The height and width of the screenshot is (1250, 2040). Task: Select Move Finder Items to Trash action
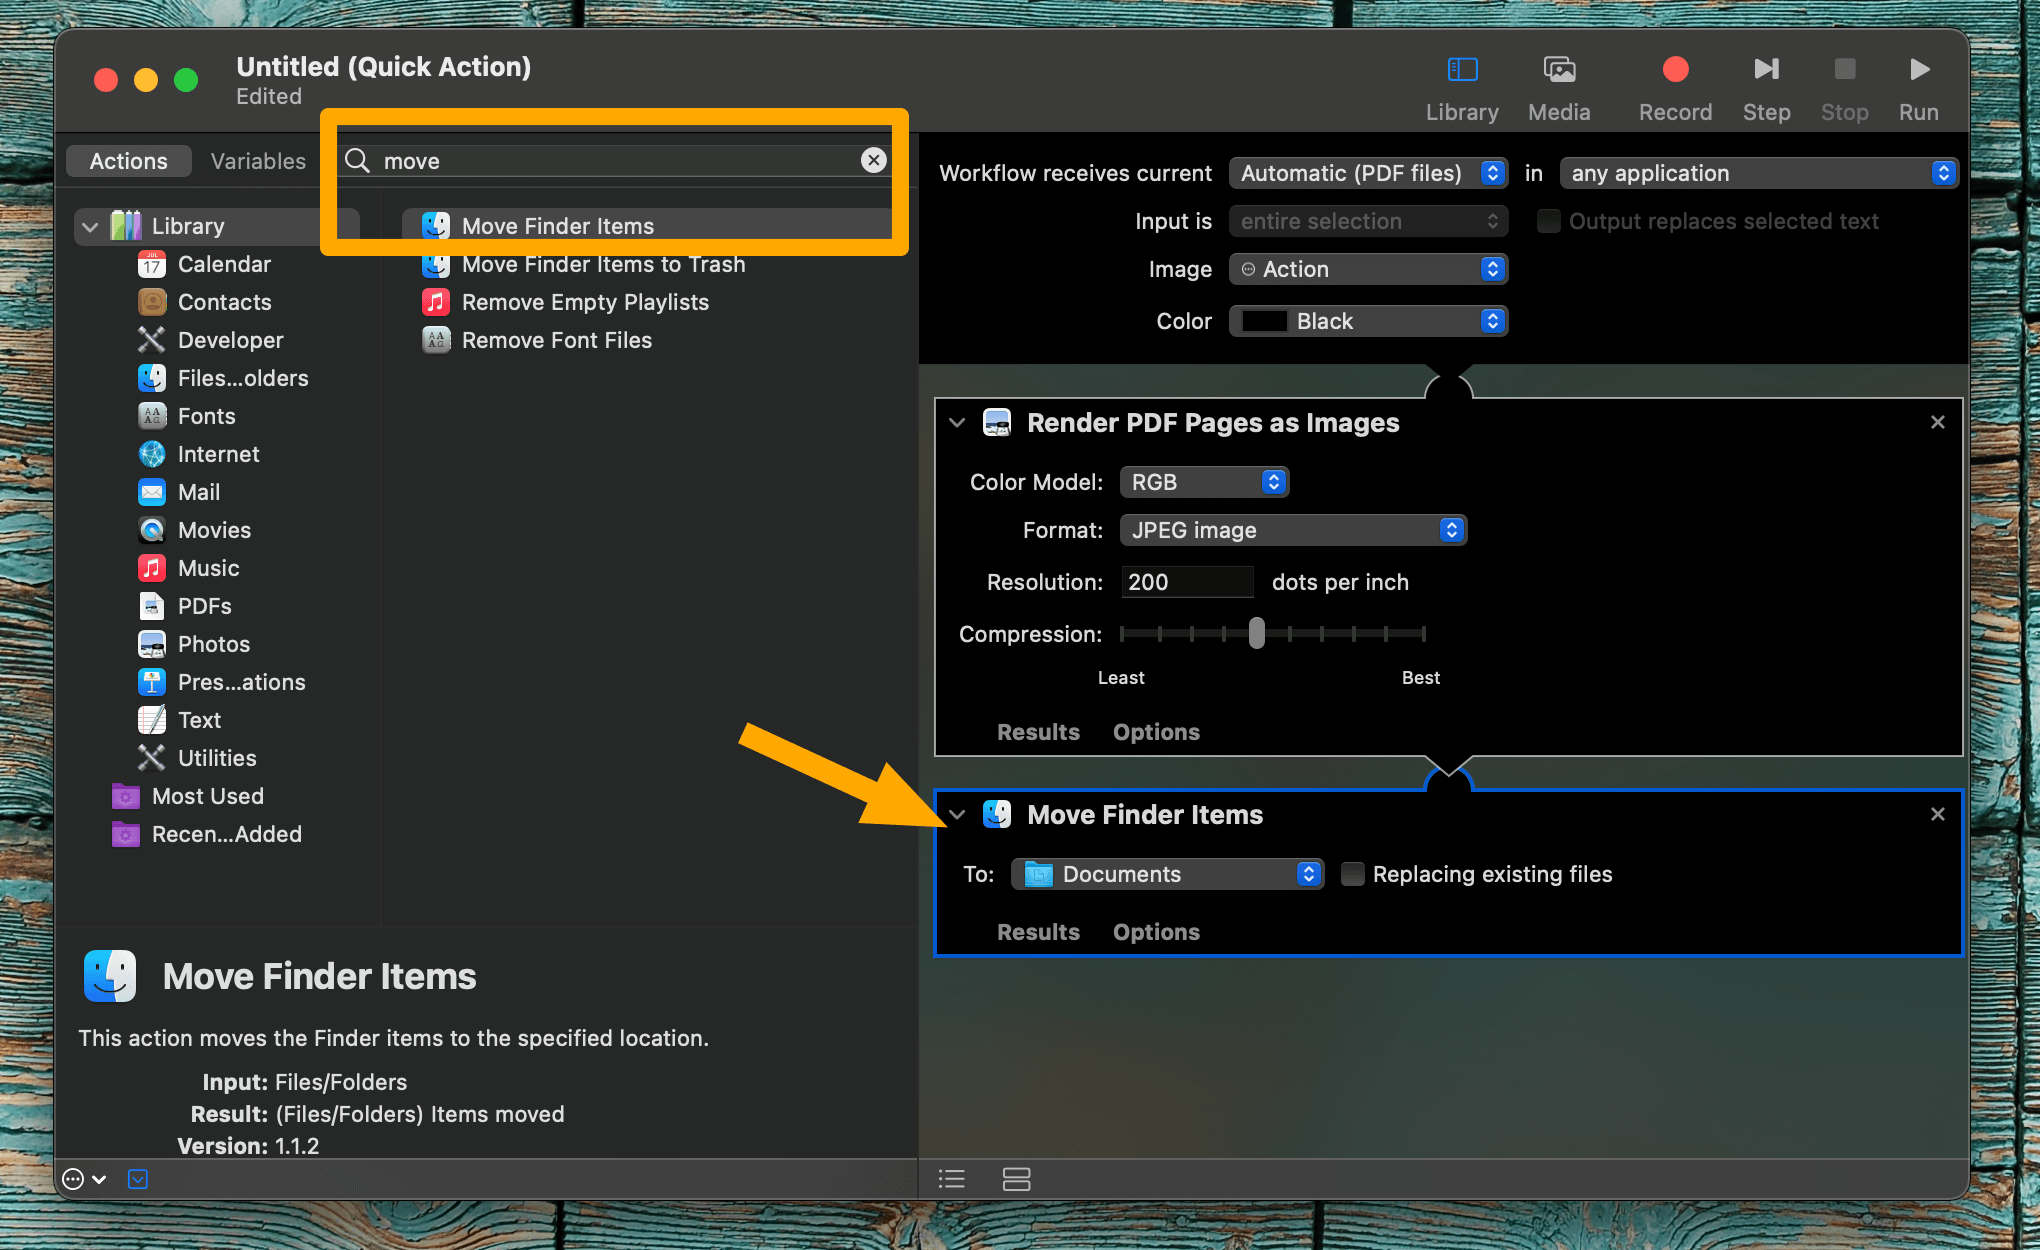point(602,265)
